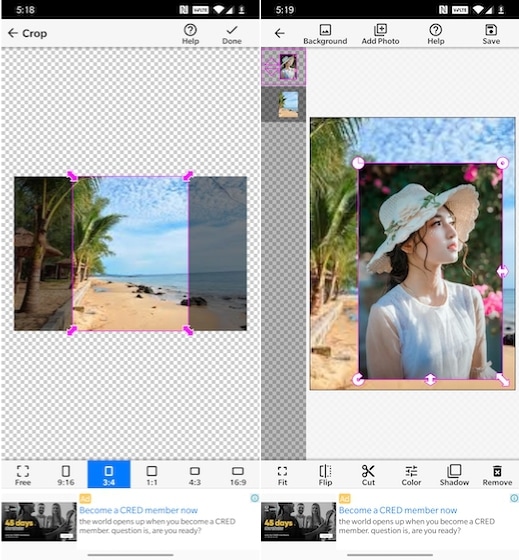Tap the ad info icon on Crop screen
This screenshot has width=519, height=560.
click(x=255, y=498)
